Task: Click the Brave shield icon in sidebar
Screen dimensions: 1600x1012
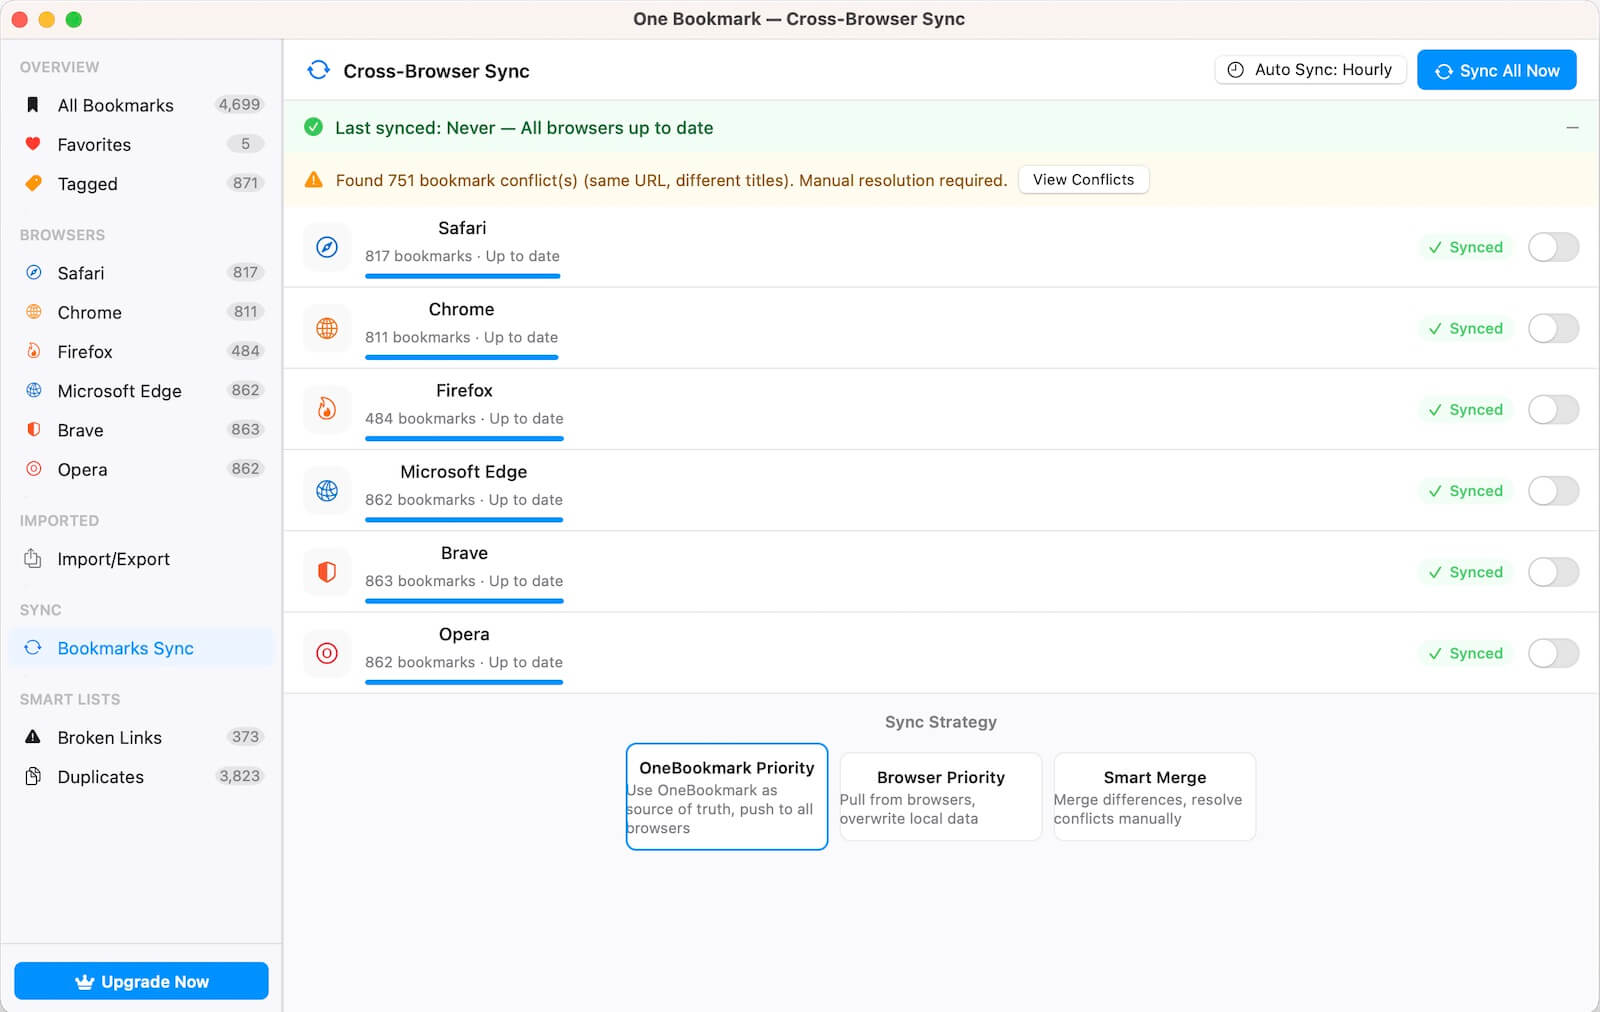Action: pyautogui.click(x=33, y=429)
